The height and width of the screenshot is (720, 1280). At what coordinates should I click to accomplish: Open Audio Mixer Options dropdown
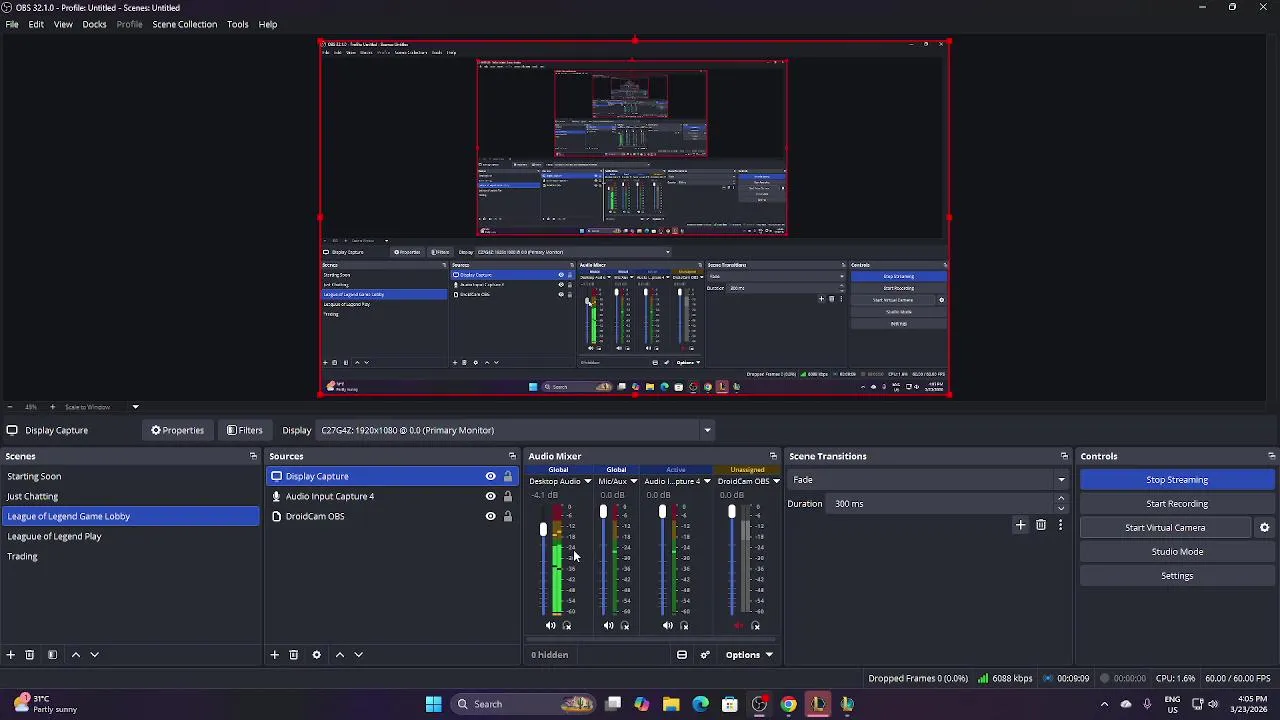[749, 655]
